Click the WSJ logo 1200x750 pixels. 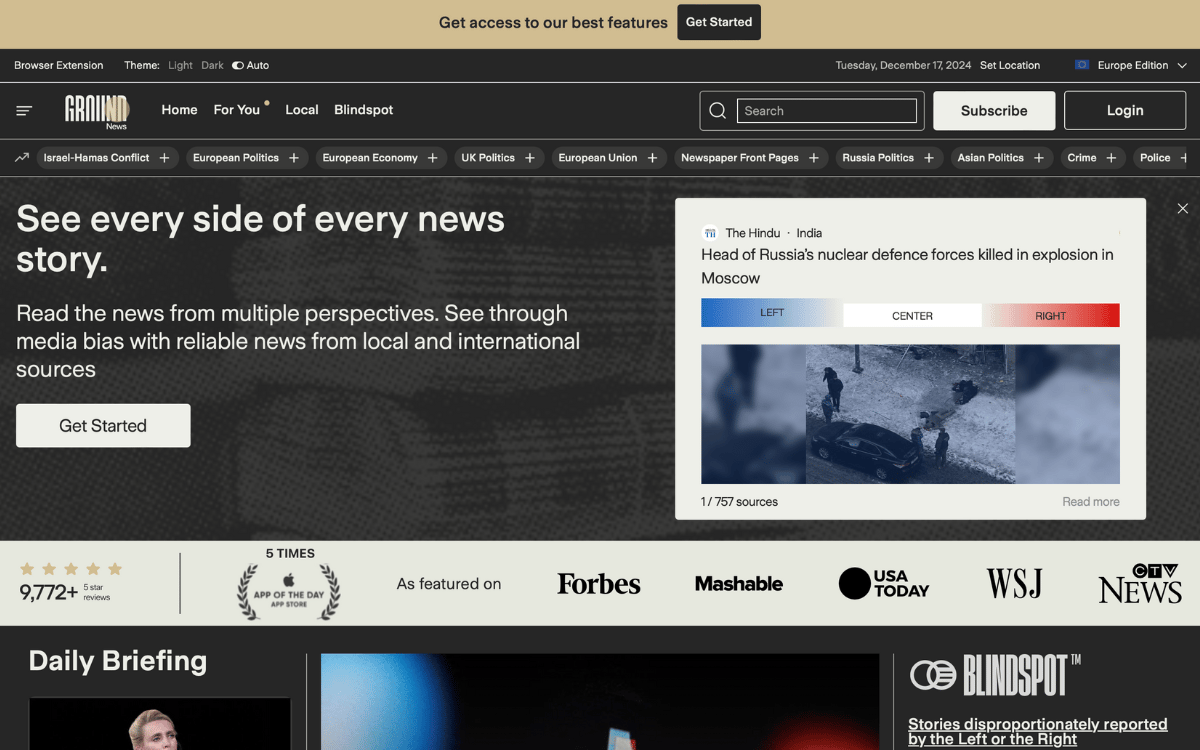[x=1014, y=584]
